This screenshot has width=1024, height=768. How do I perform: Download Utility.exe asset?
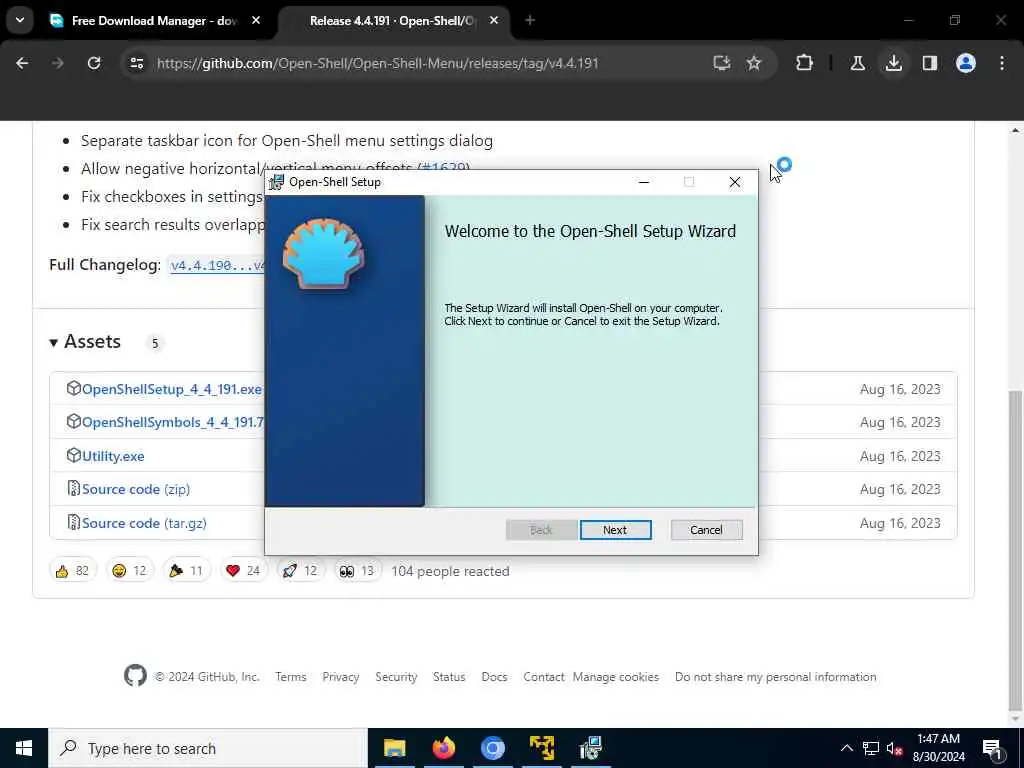coord(113,456)
